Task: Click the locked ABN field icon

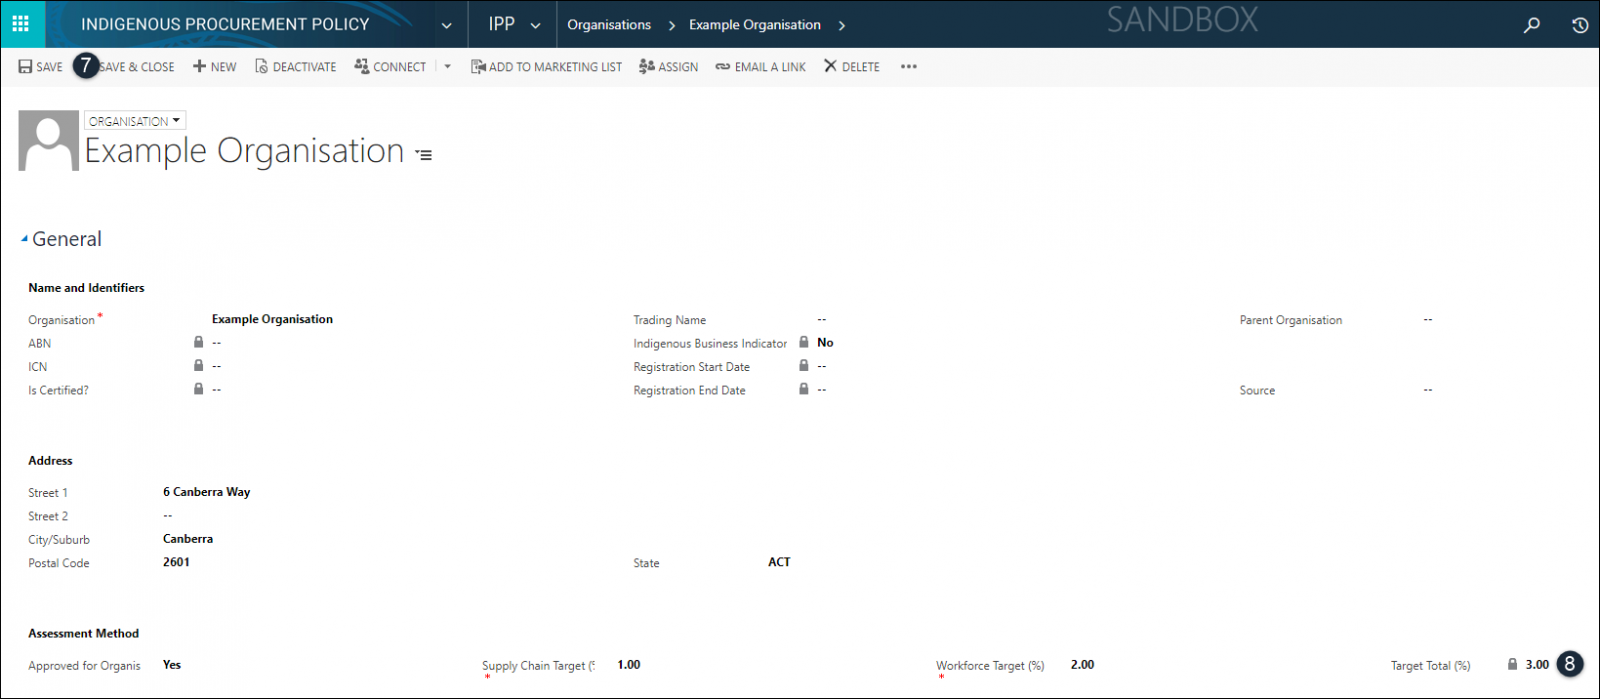Action: pyautogui.click(x=198, y=342)
